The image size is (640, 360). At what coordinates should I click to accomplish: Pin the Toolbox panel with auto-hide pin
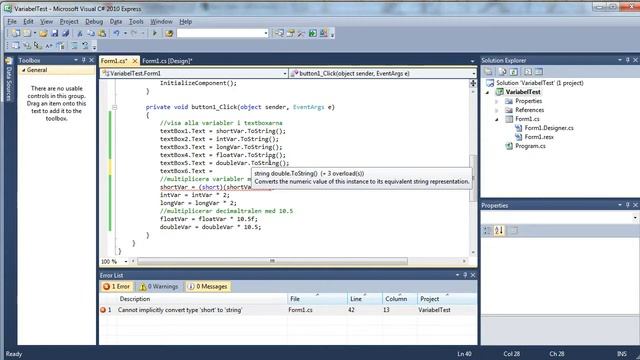[84, 60]
